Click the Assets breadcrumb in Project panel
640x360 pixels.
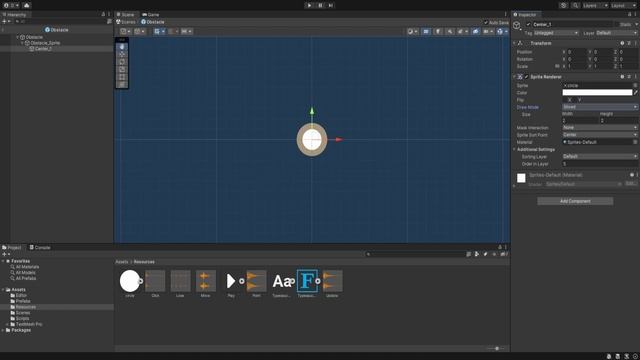point(122,262)
